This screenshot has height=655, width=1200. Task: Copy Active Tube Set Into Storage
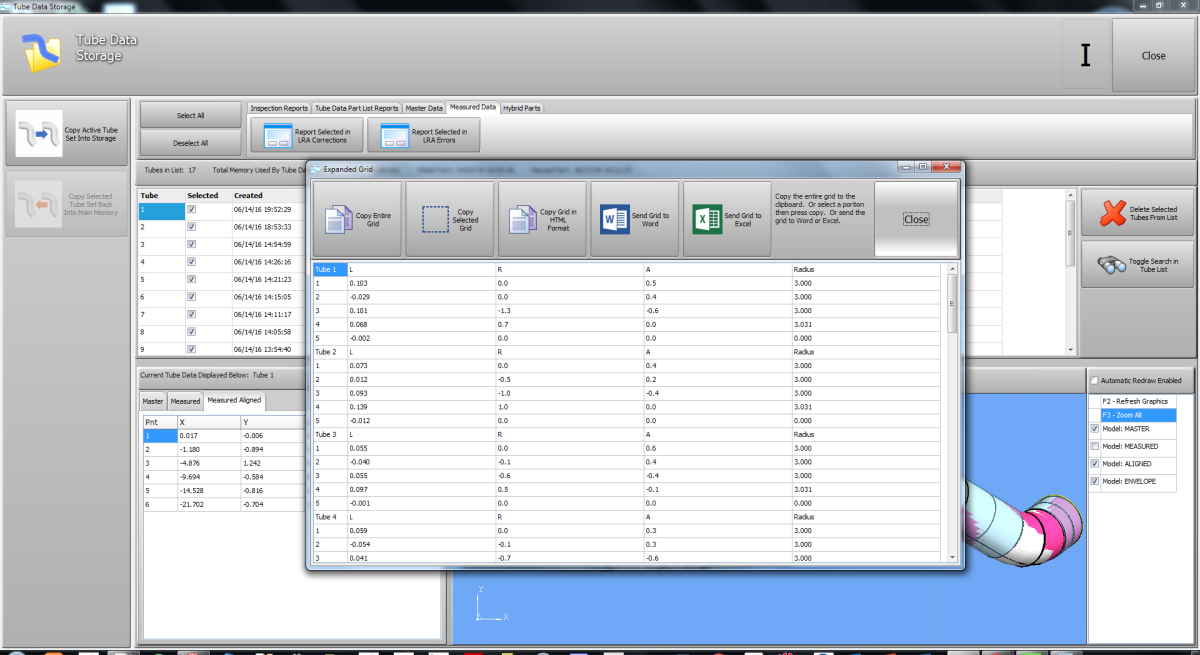coord(67,134)
